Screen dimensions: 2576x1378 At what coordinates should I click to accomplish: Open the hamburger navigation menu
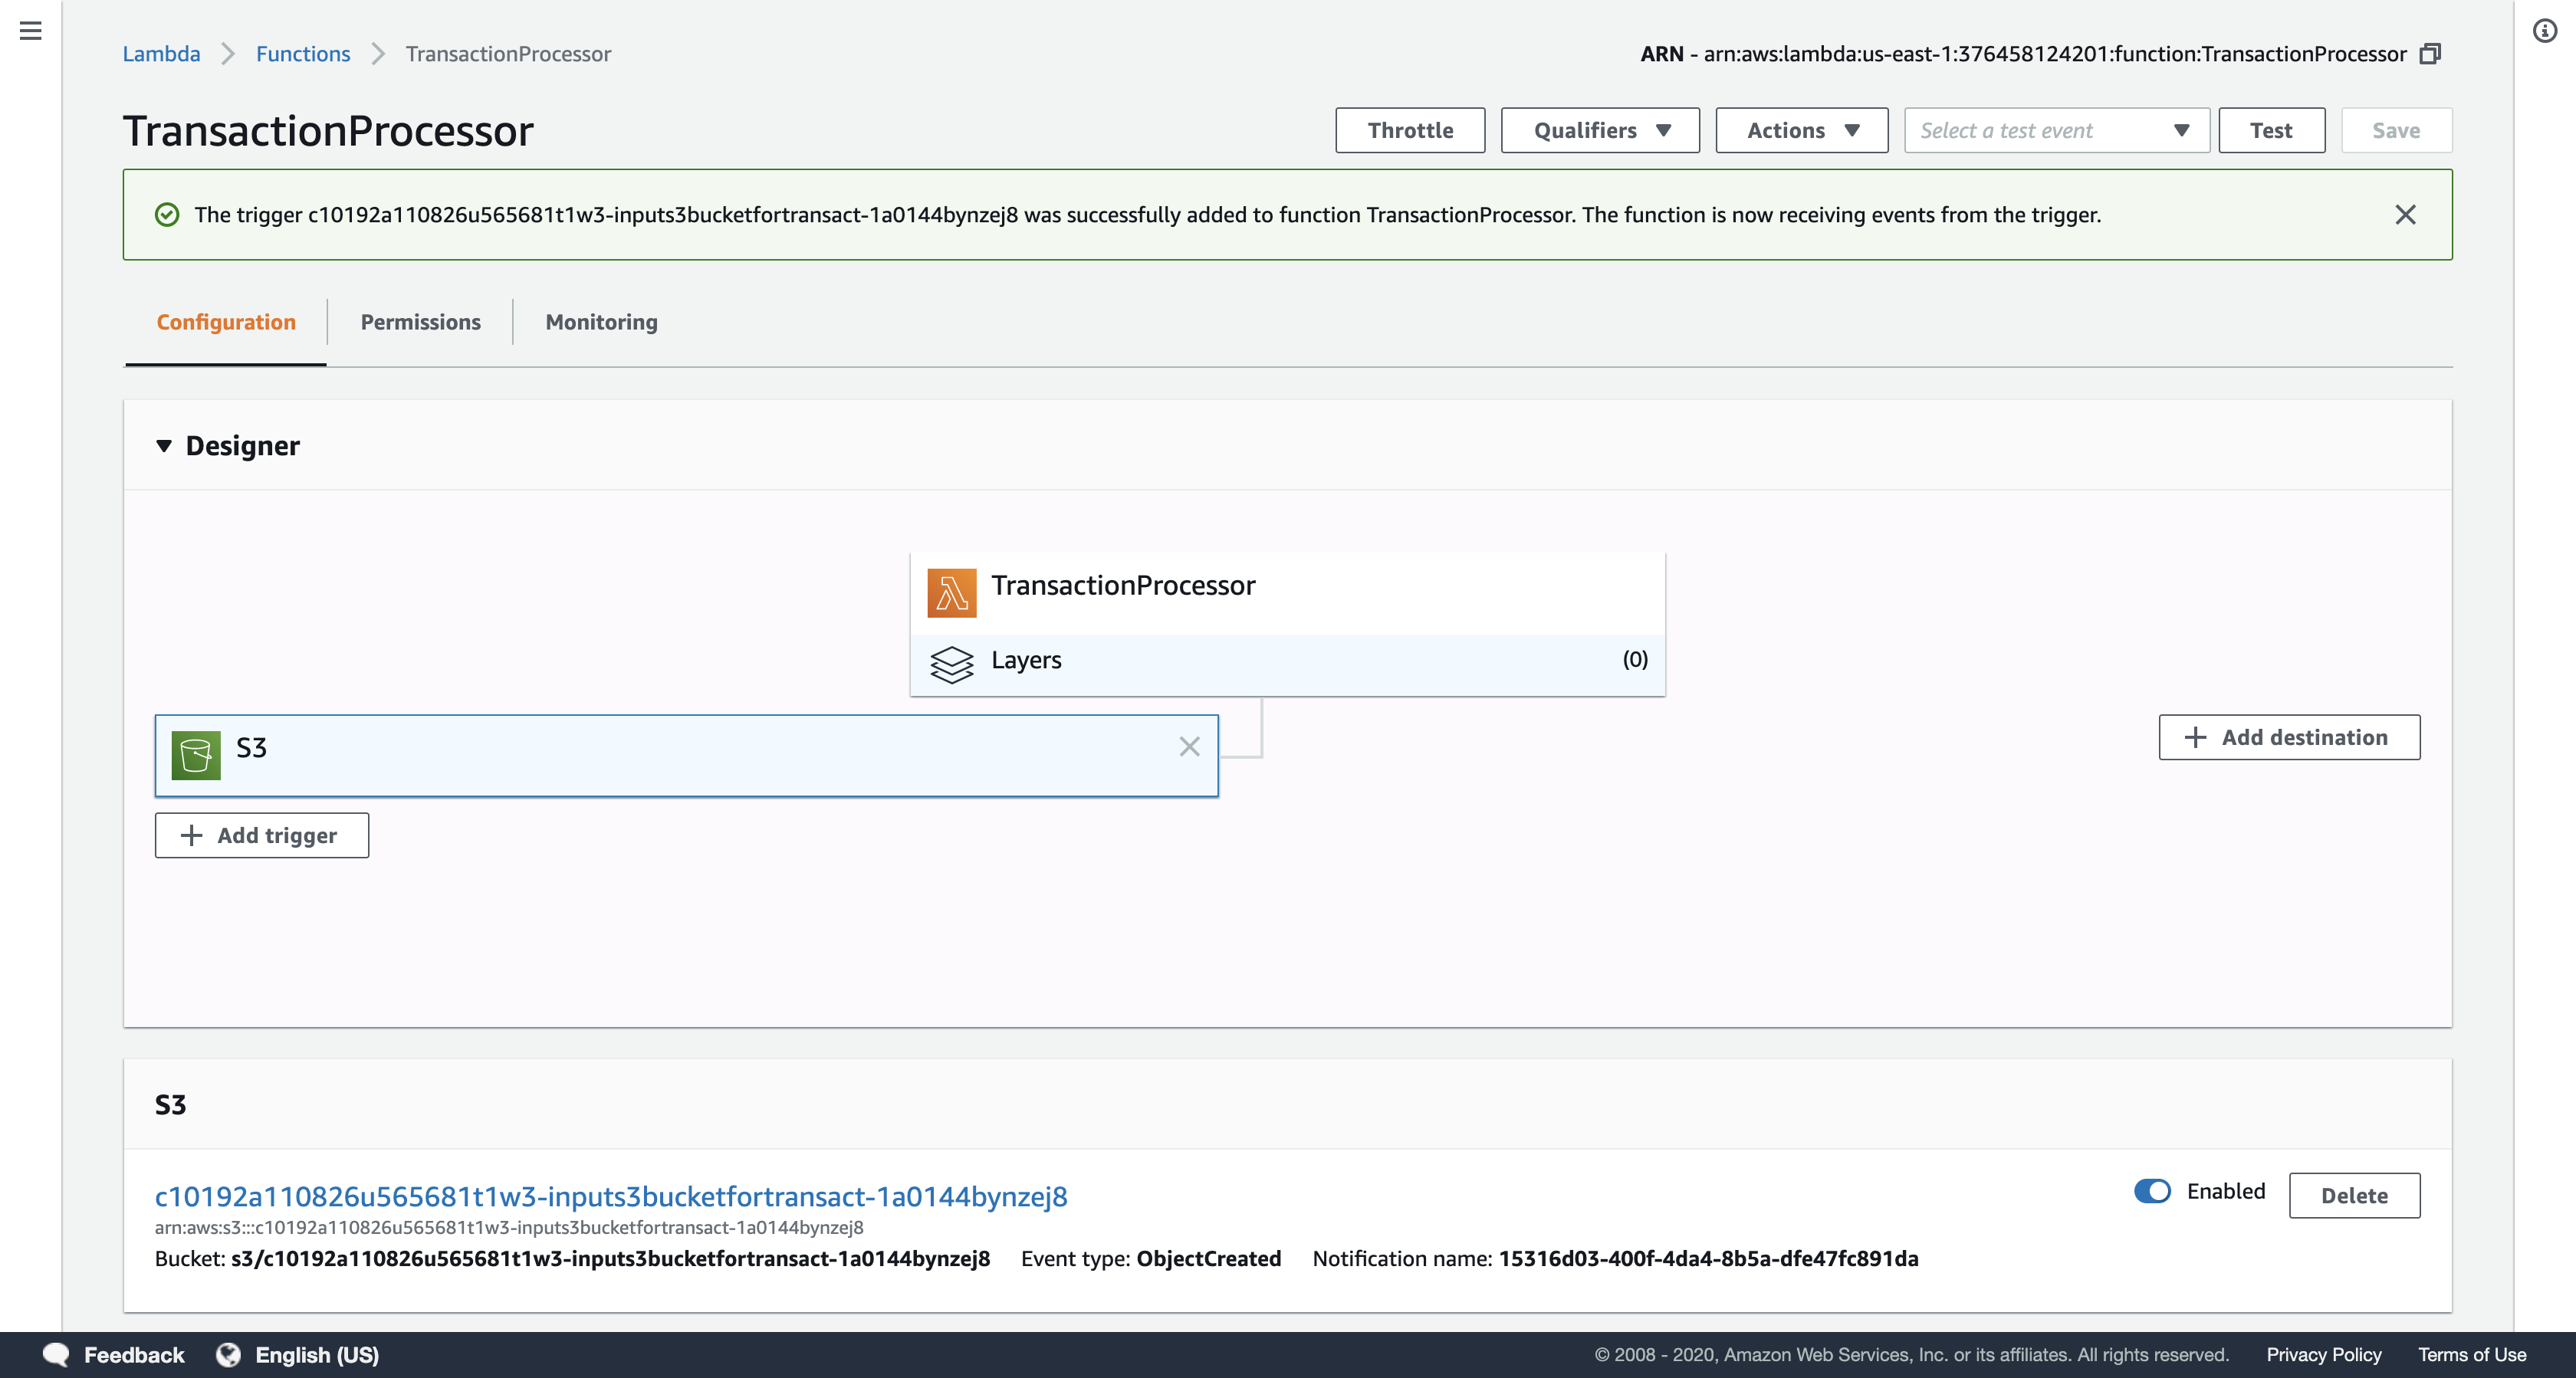click(x=31, y=31)
